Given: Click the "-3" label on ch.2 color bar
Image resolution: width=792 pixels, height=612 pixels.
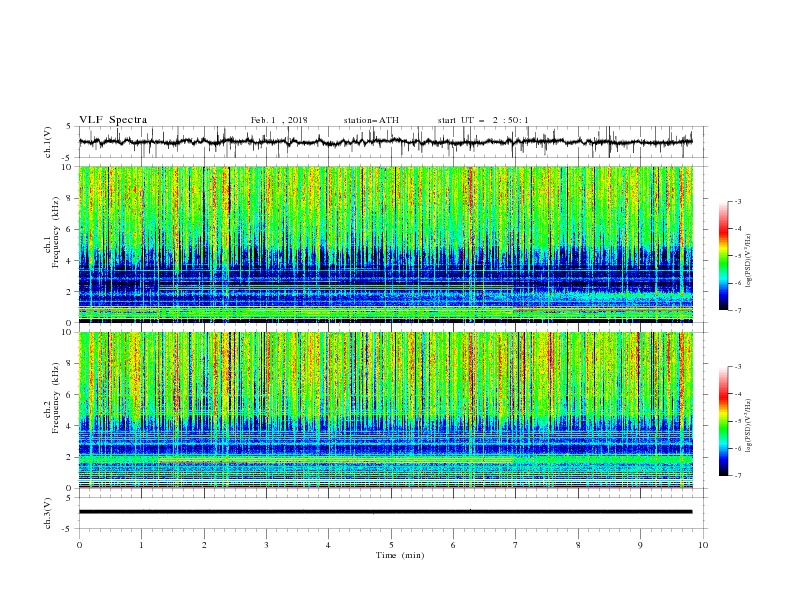Looking at the screenshot, I should point(737,367).
